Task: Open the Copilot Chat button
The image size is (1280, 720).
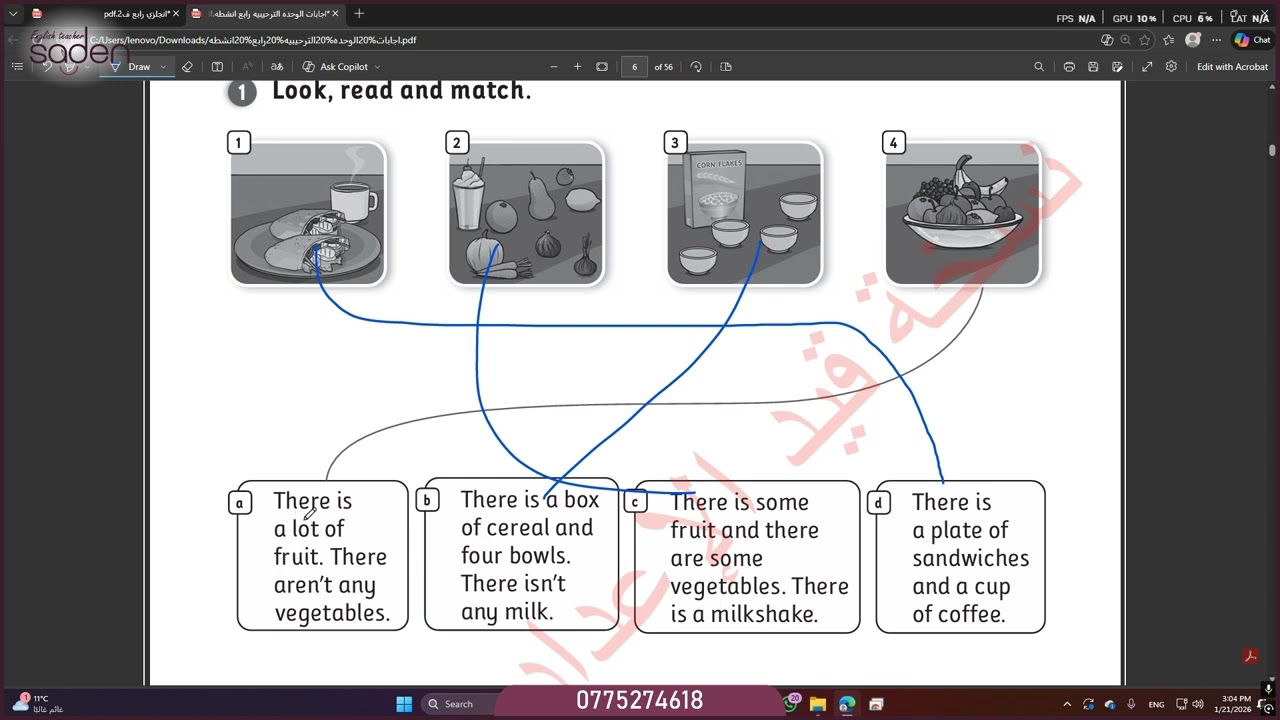Action: (x=1252, y=40)
